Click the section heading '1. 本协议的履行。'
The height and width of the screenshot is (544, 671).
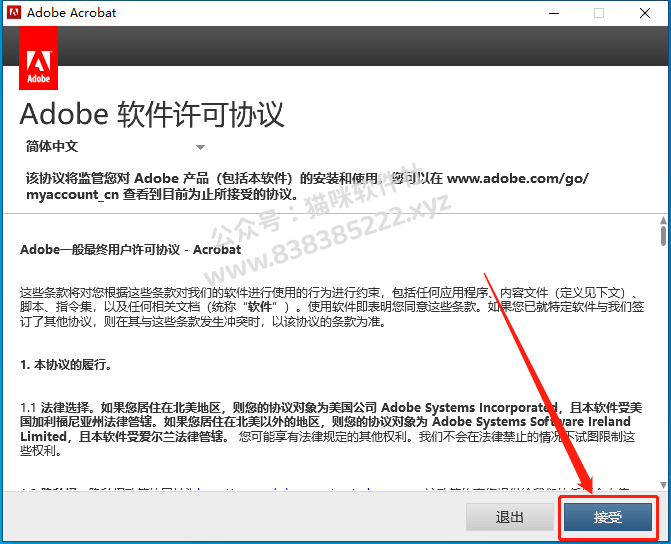coord(66,365)
